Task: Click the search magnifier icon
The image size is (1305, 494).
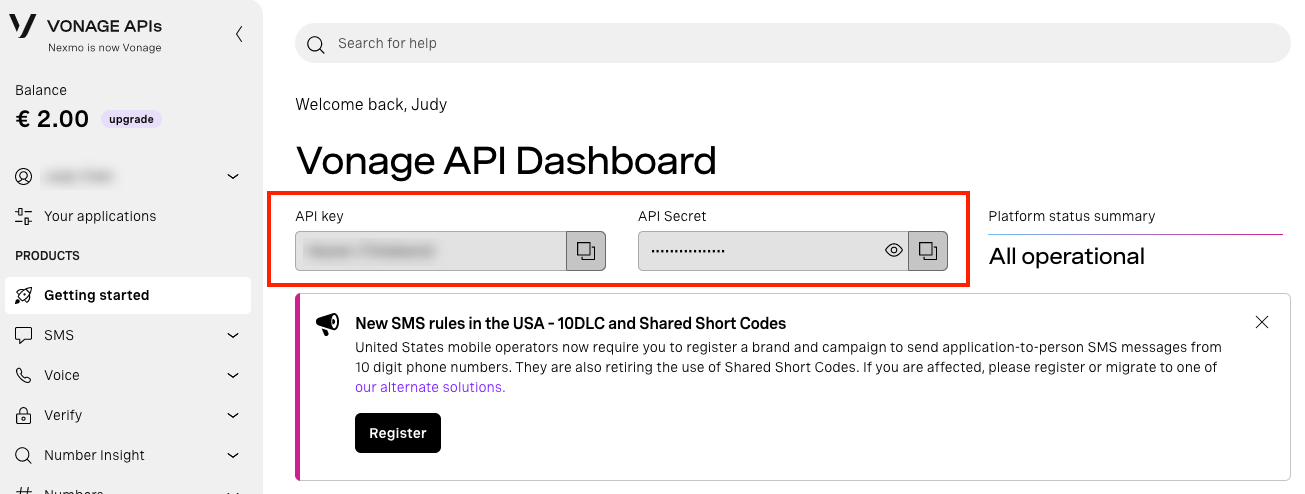Action: (316, 44)
